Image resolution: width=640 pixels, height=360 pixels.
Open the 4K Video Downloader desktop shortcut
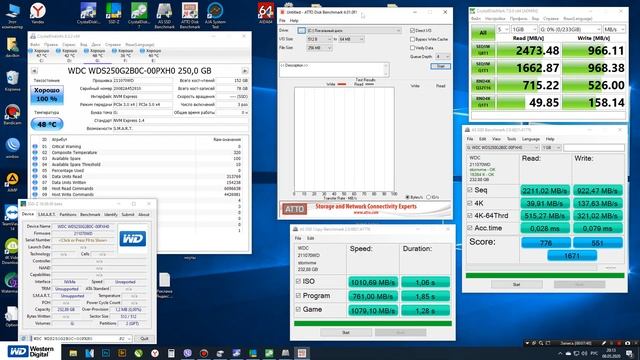11,251
